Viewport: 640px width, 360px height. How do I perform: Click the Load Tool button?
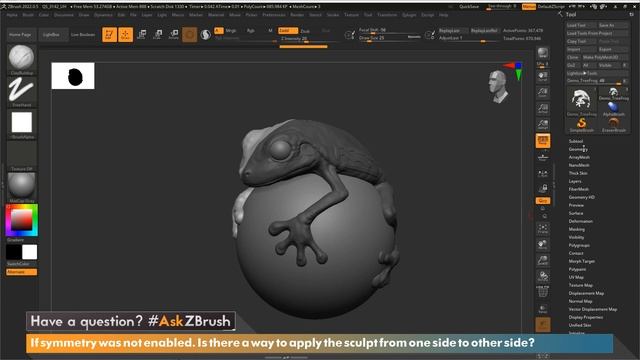(x=580, y=25)
